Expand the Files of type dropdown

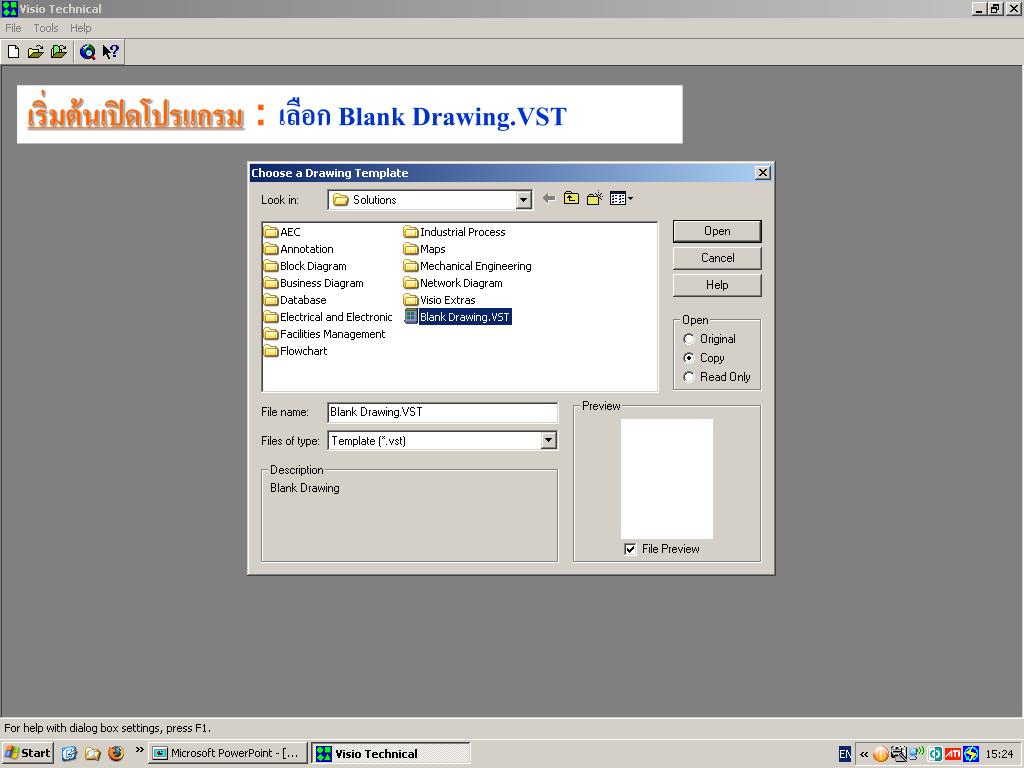pyautogui.click(x=549, y=441)
